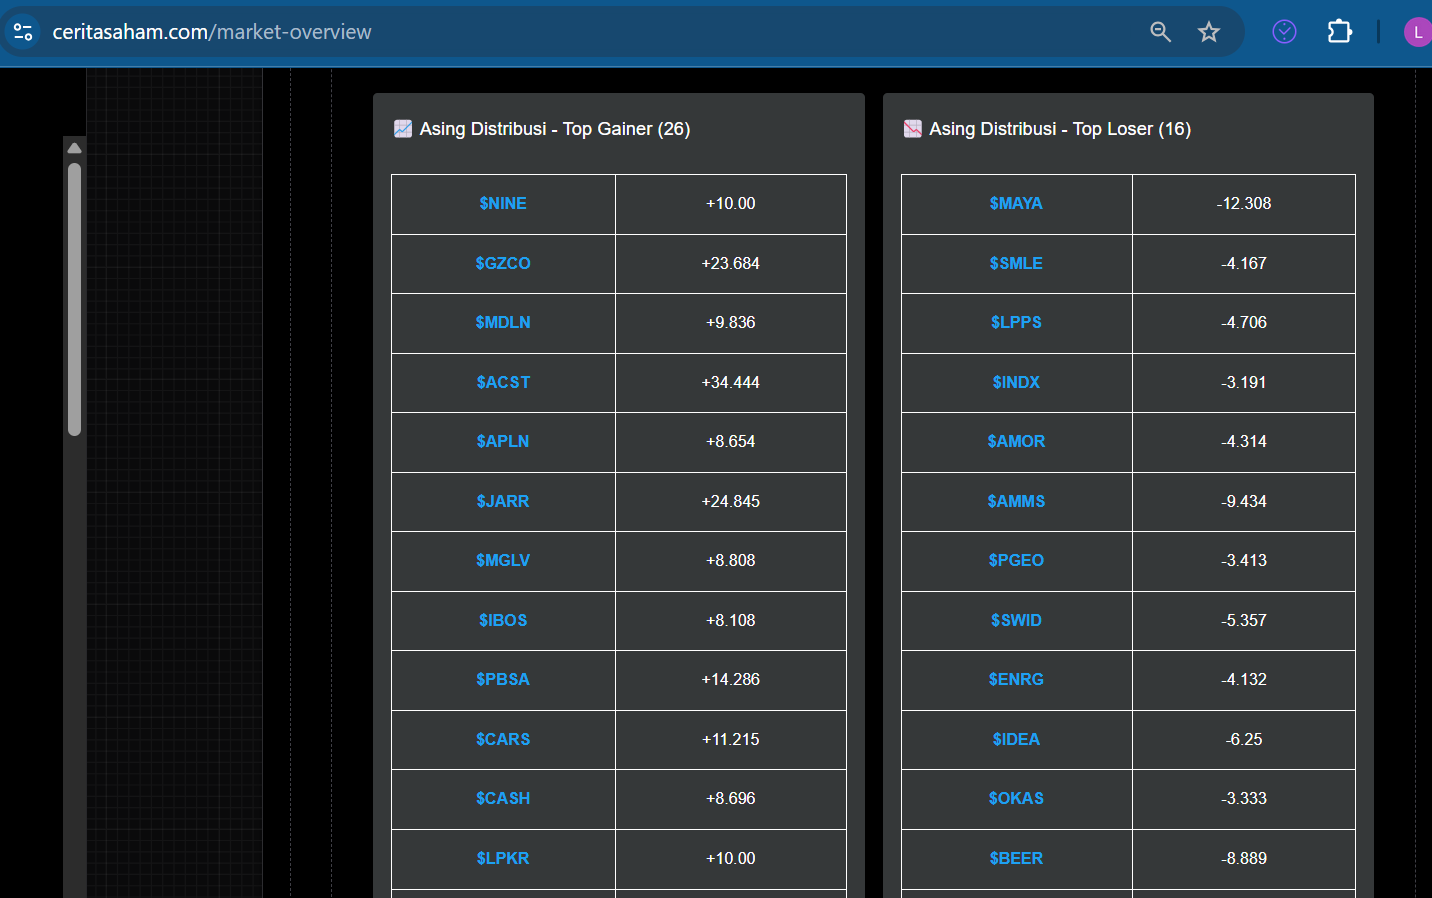Open the Extensions puzzle icon
Viewport: 1432px width, 898px height.
point(1339,32)
